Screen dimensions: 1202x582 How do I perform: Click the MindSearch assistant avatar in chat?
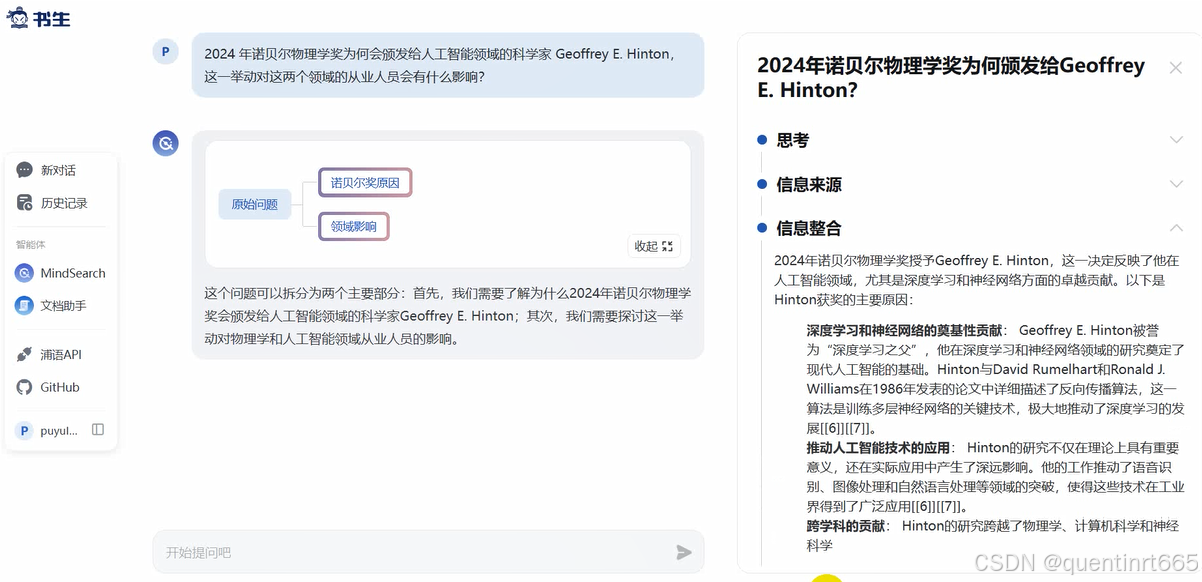click(x=165, y=144)
